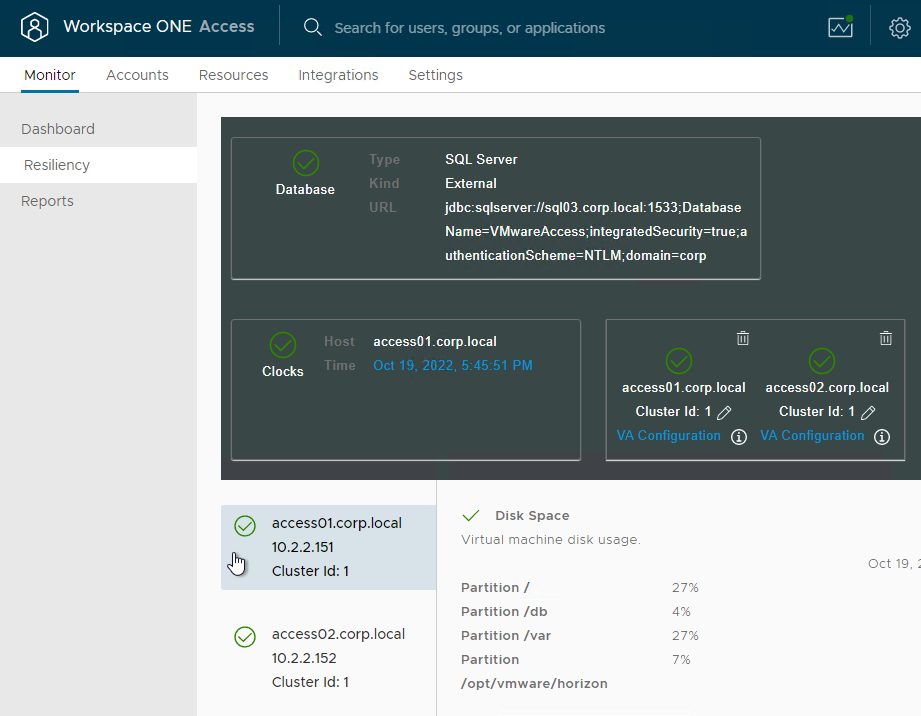This screenshot has width=921, height=716.
Task: Delete node access01.corp.local using trash icon
Action: pos(743,338)
